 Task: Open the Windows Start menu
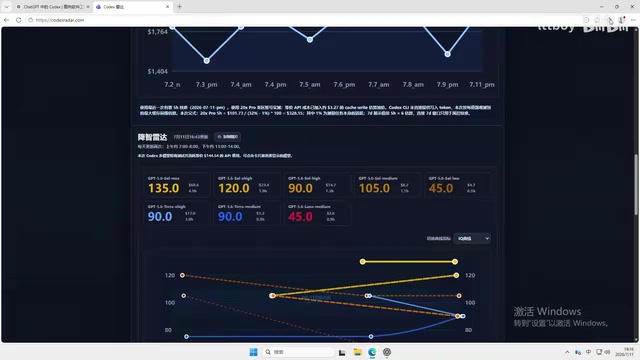[x=253, y=352]
